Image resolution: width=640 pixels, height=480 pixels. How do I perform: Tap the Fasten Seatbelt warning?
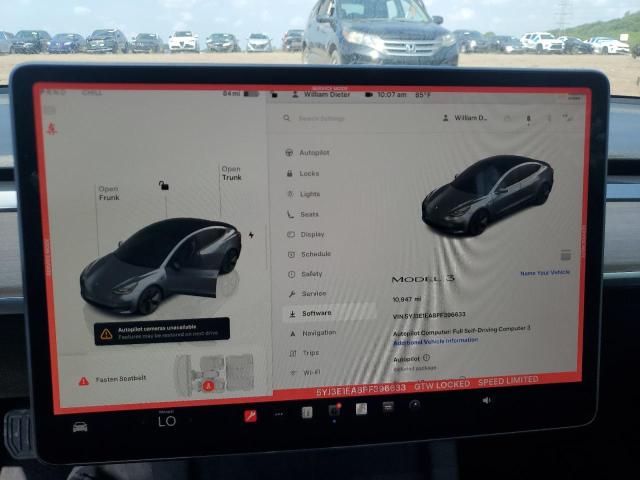tap(113, 380)
